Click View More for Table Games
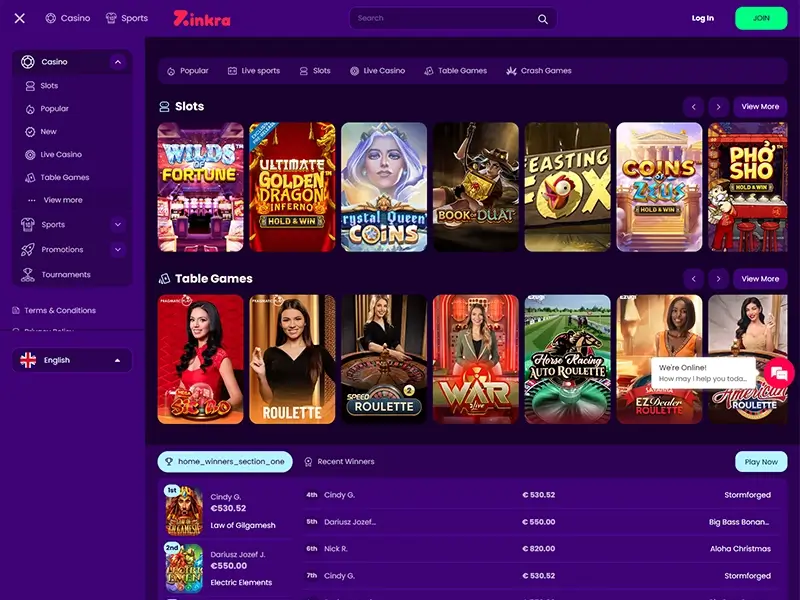Viewport: 800px width, 600px height. 760,279
